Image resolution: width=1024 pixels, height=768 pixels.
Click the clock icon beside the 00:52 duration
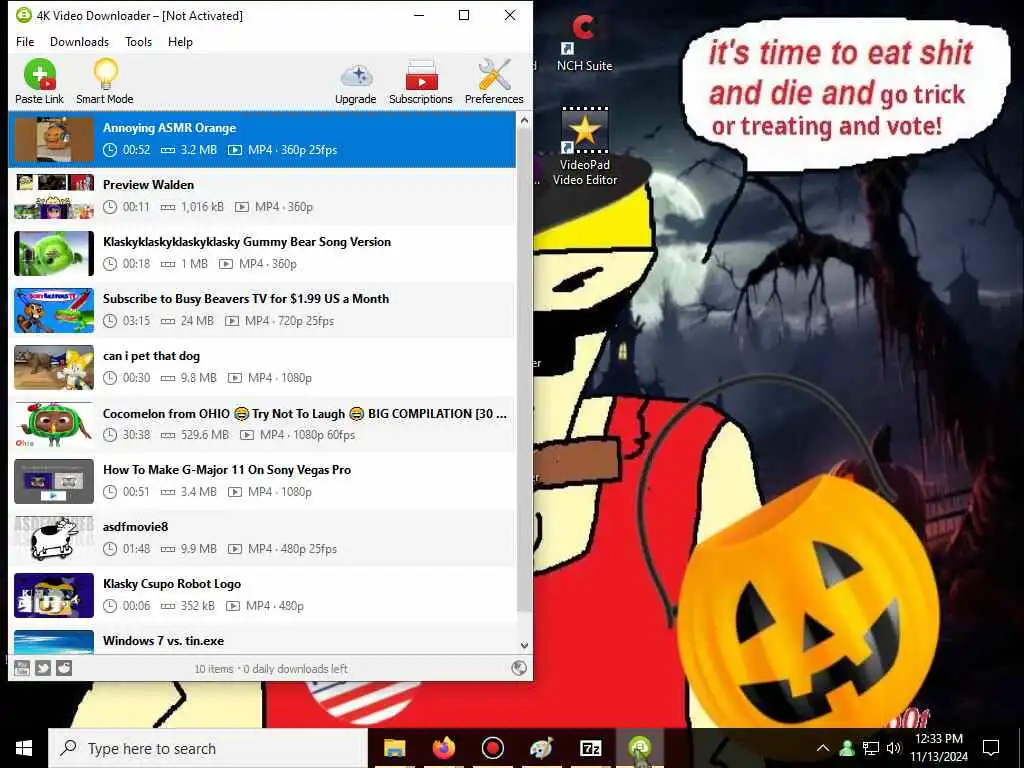click(x=110, y=150)
